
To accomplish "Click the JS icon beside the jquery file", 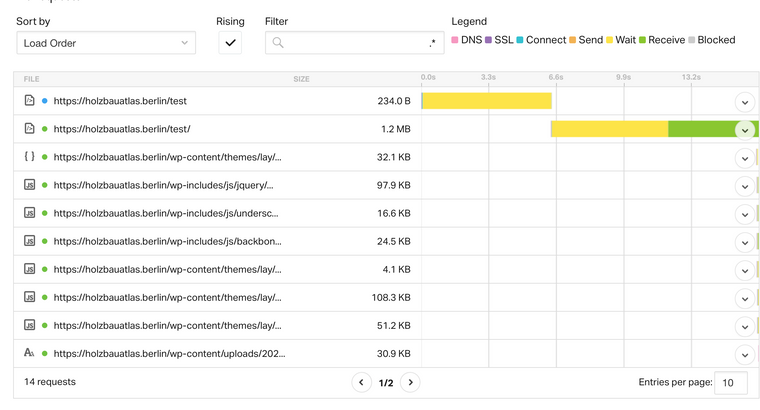I will coord(29,185).
